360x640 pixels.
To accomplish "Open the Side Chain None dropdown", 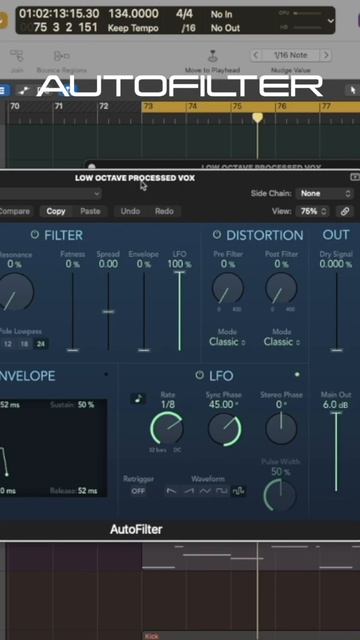I will [325, 193].
